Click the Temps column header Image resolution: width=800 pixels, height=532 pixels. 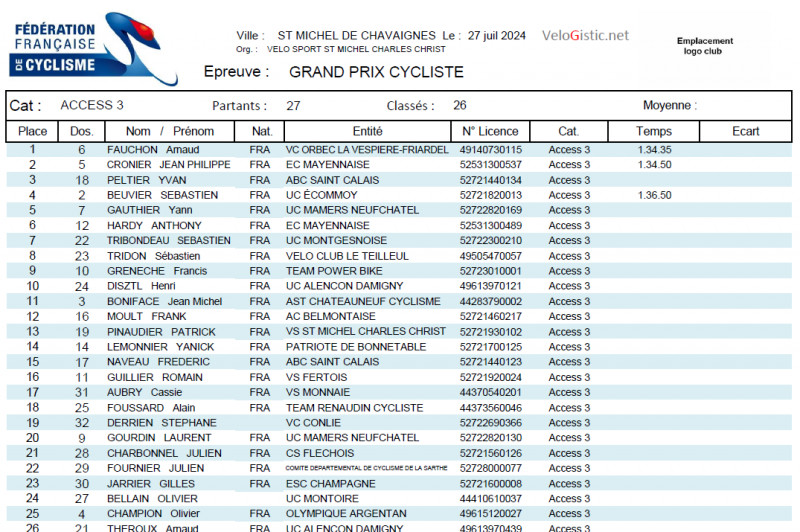(654, 131)
